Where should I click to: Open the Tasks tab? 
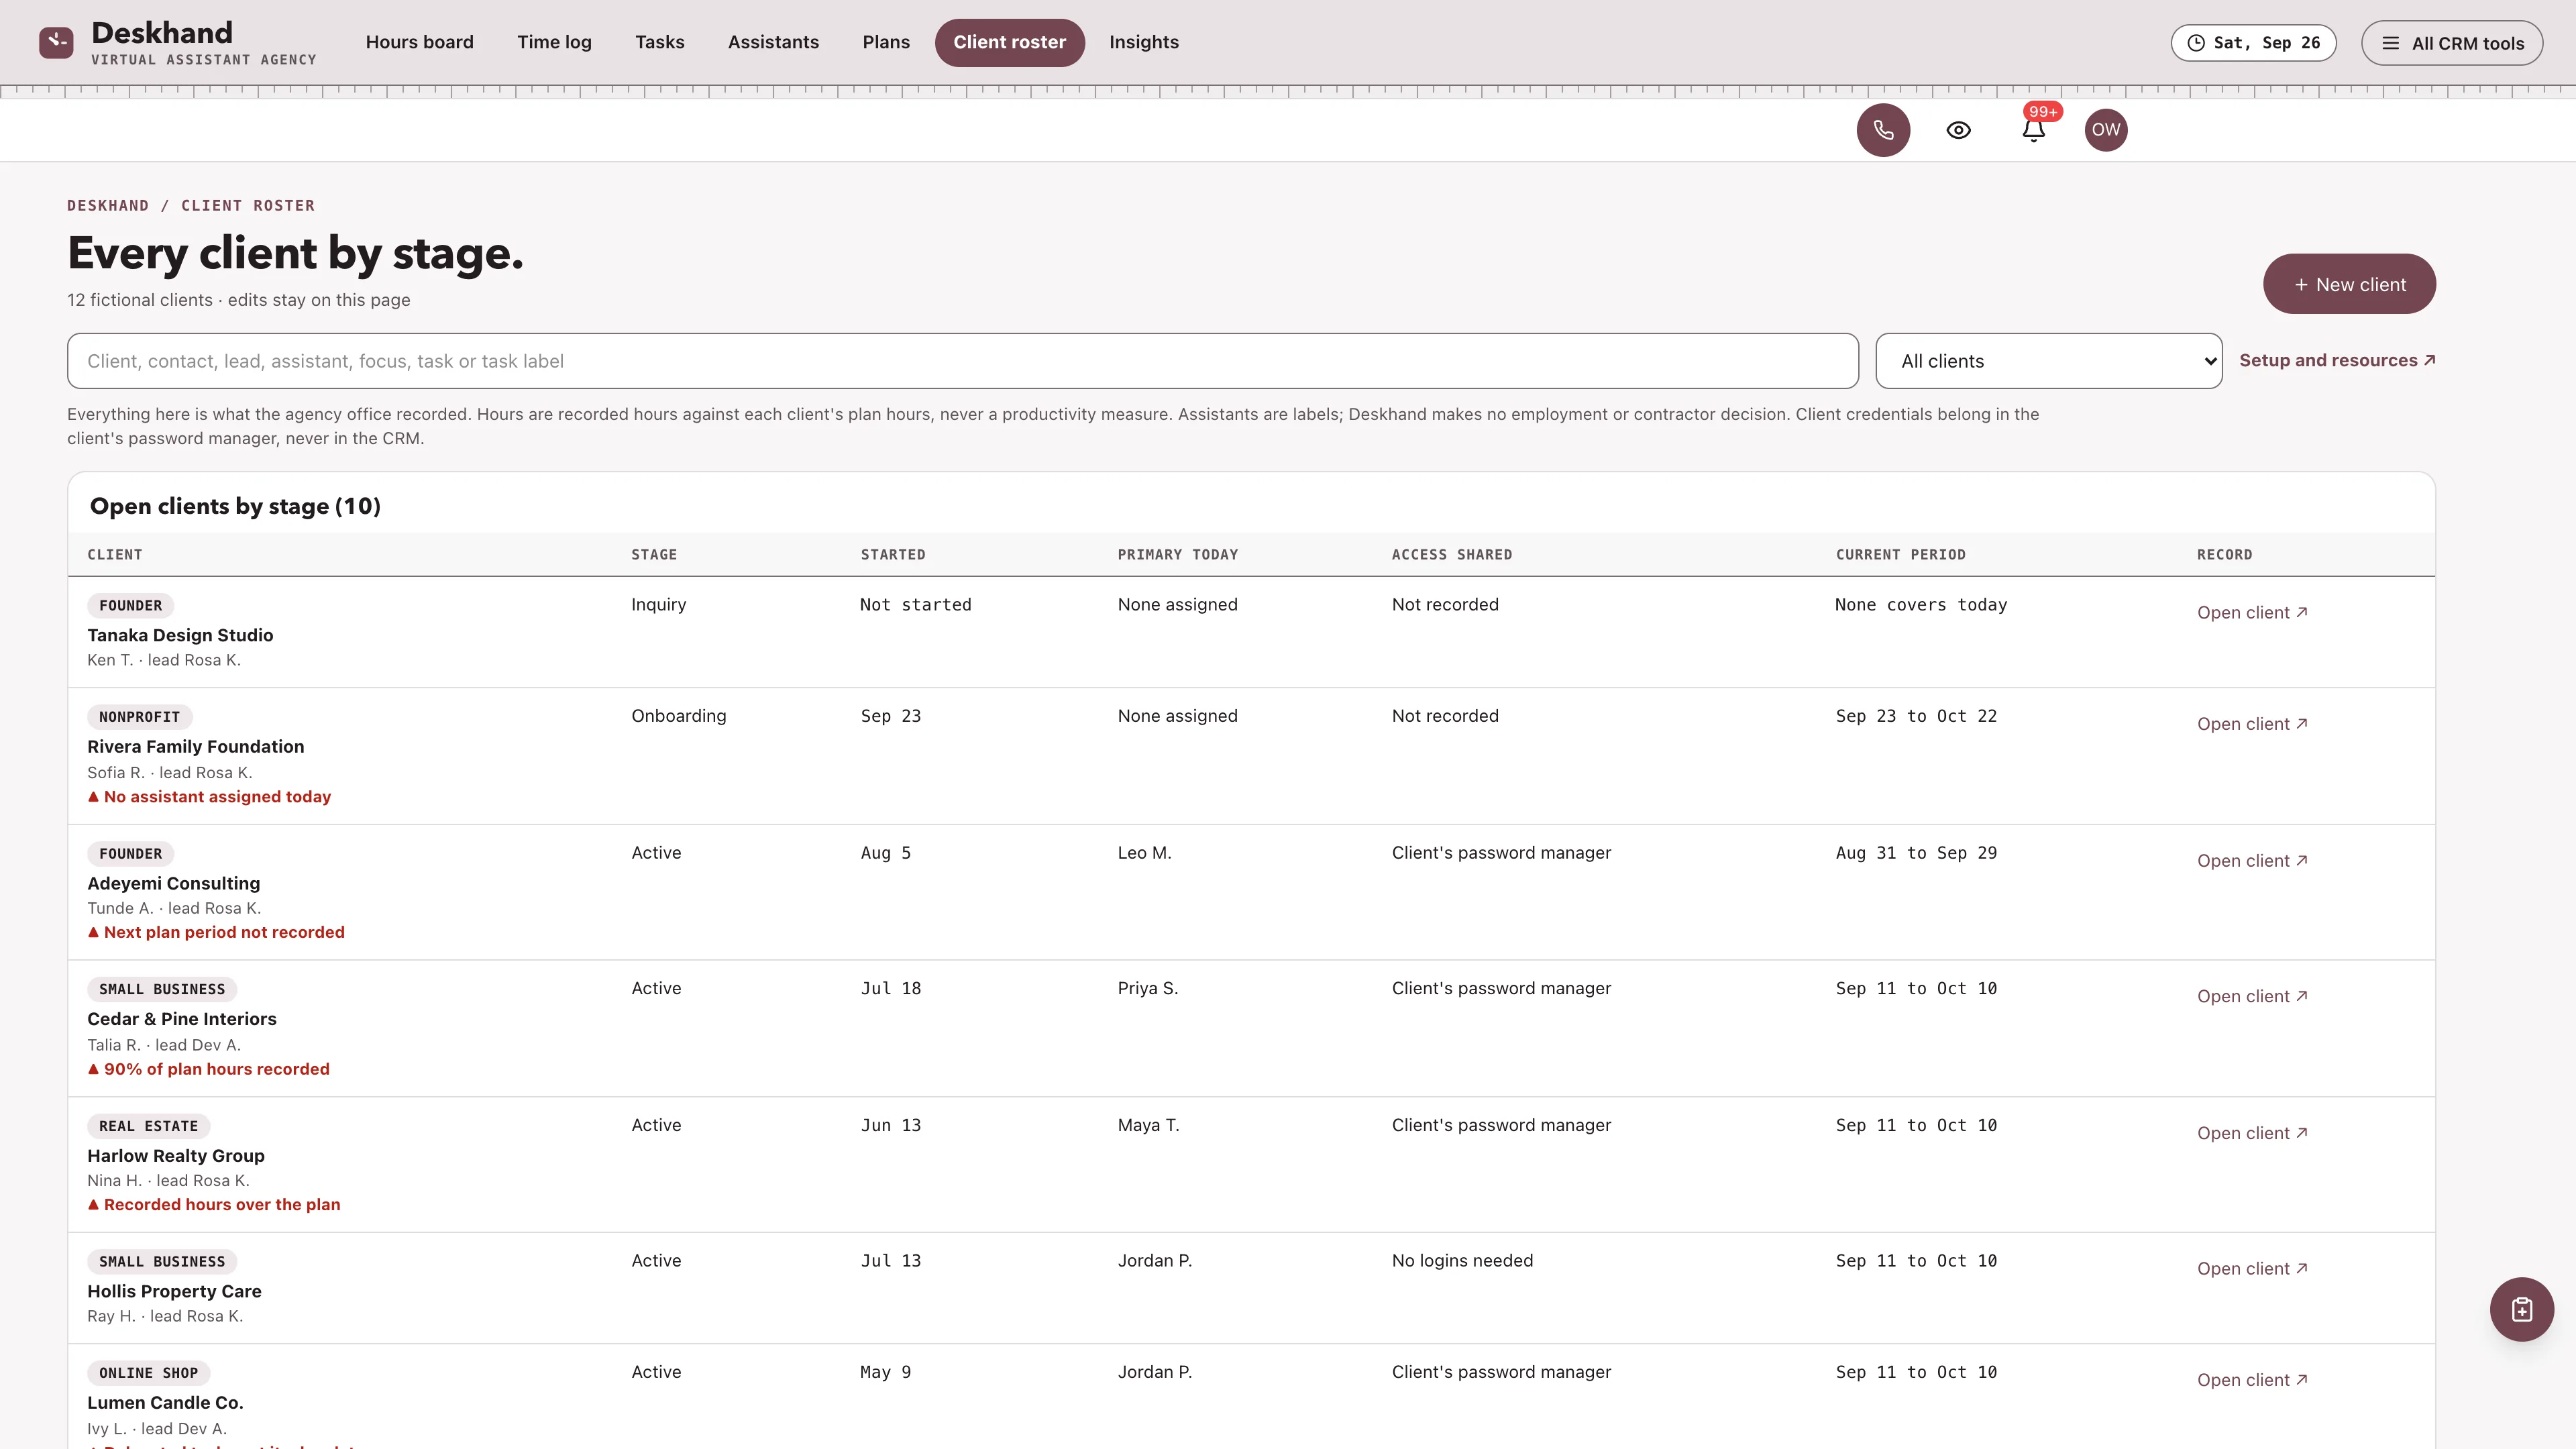pos(659,42)
